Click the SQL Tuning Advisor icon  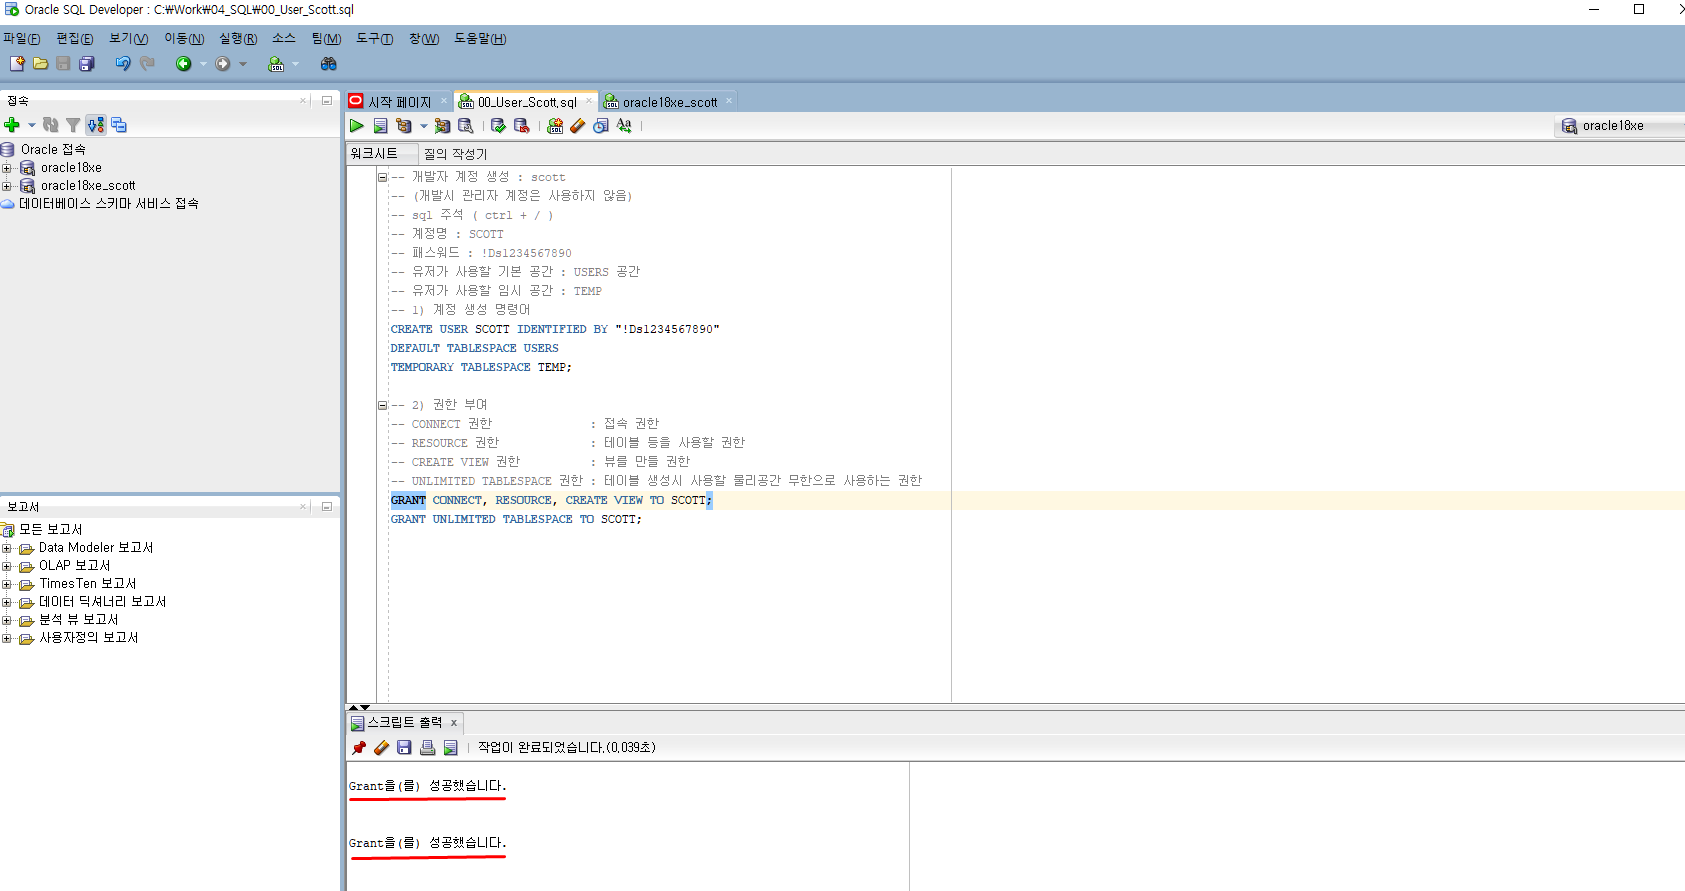[x=465, y=126]
